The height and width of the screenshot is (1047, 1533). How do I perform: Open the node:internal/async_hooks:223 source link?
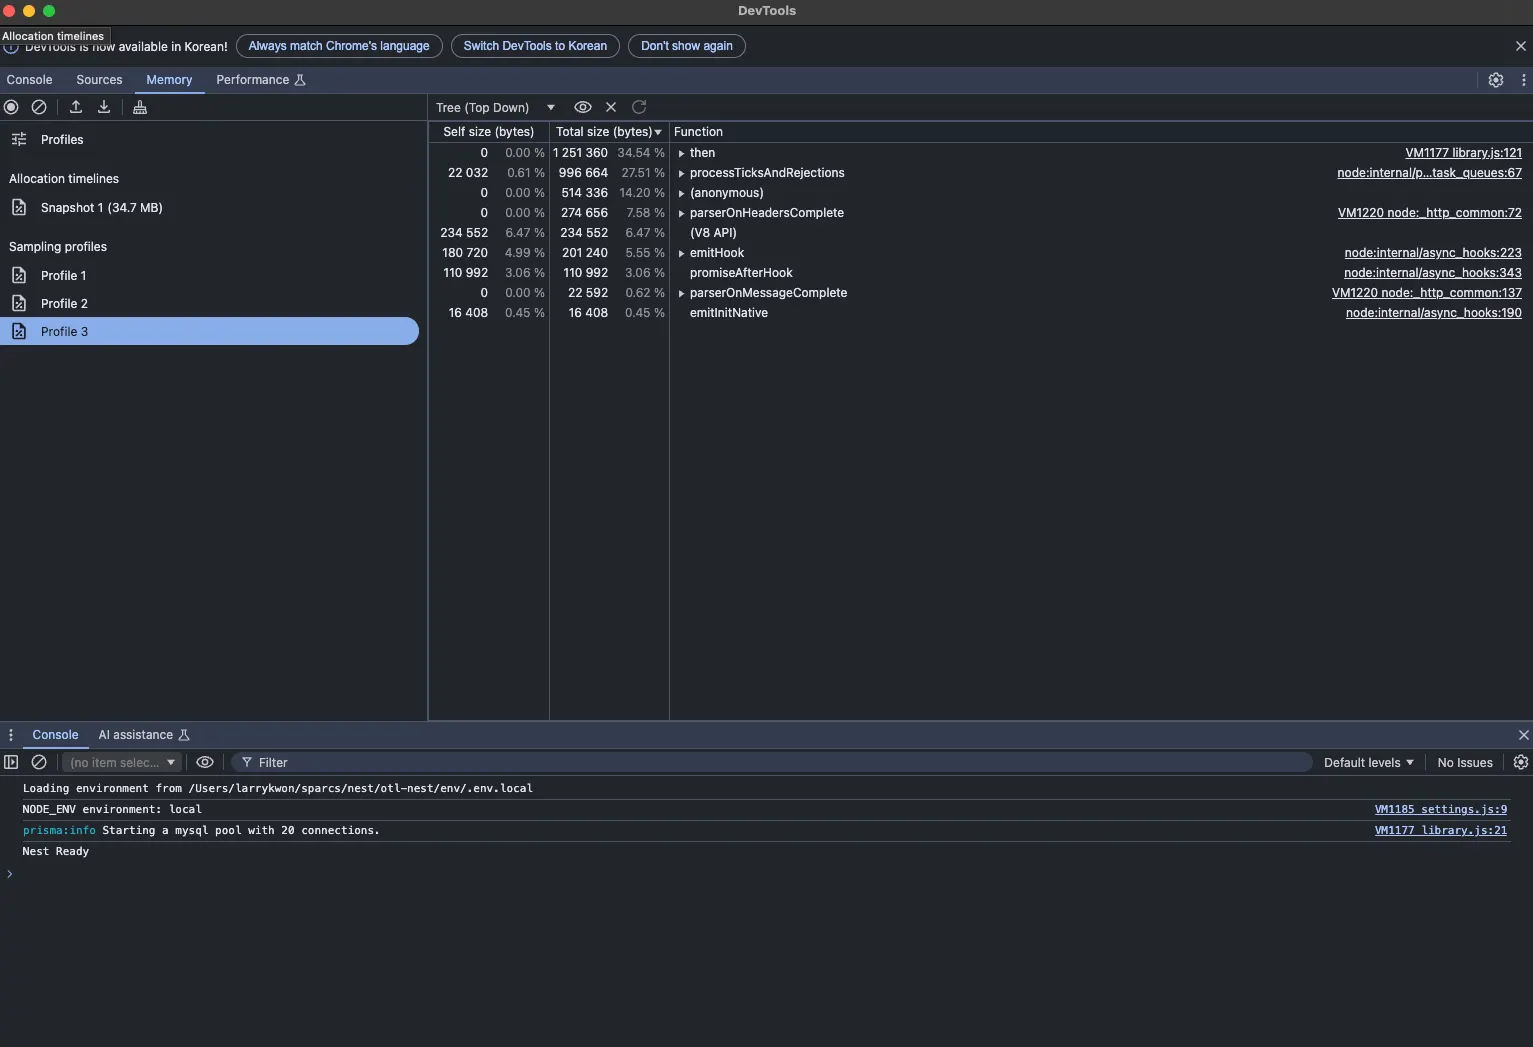(1432, 253)
